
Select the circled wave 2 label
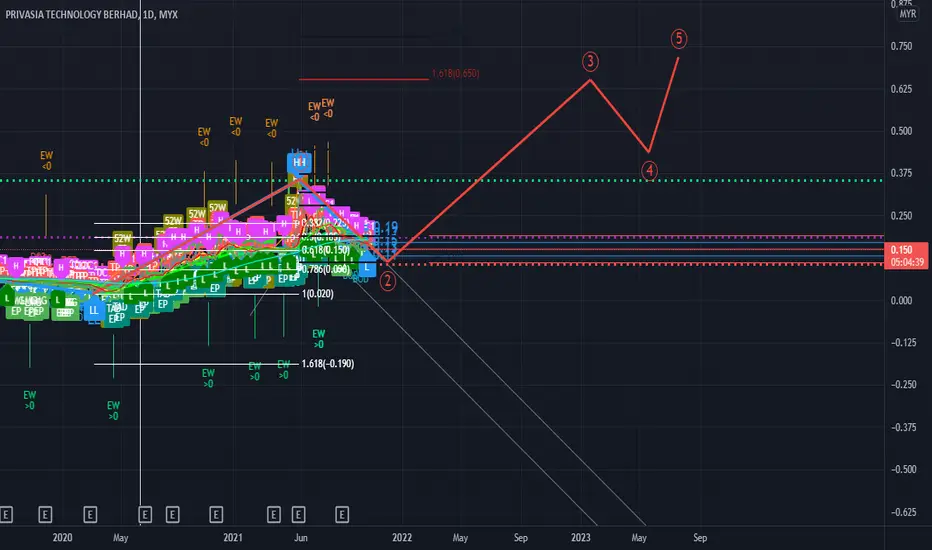388,281
